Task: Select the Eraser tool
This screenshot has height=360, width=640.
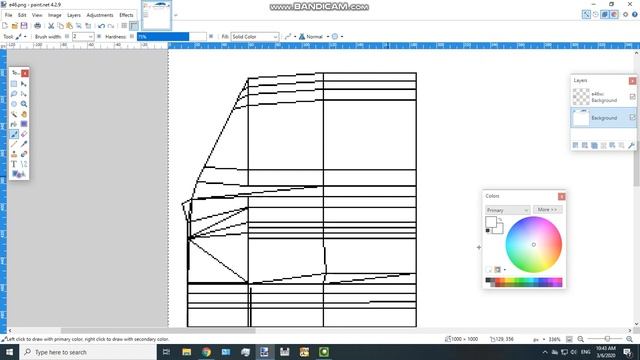Action: [24, 134]
